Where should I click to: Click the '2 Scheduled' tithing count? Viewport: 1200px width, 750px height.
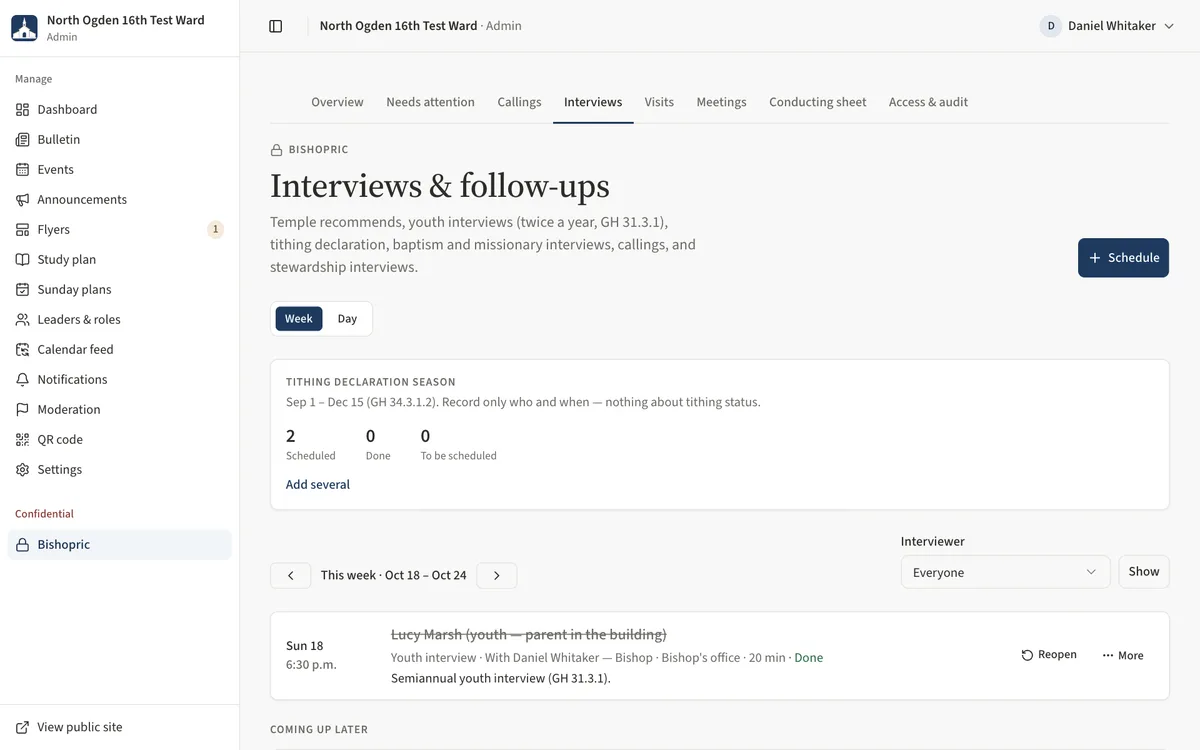coord(310,444)
